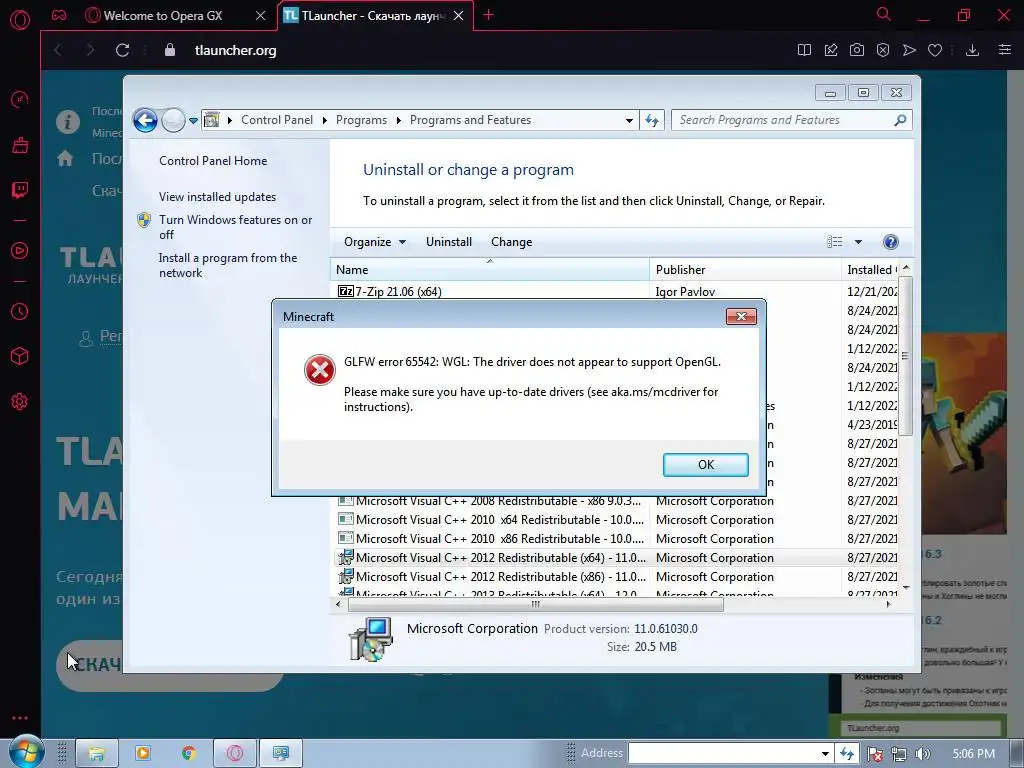Open sidebar three-dots setup menu

[x=20, y=718]
